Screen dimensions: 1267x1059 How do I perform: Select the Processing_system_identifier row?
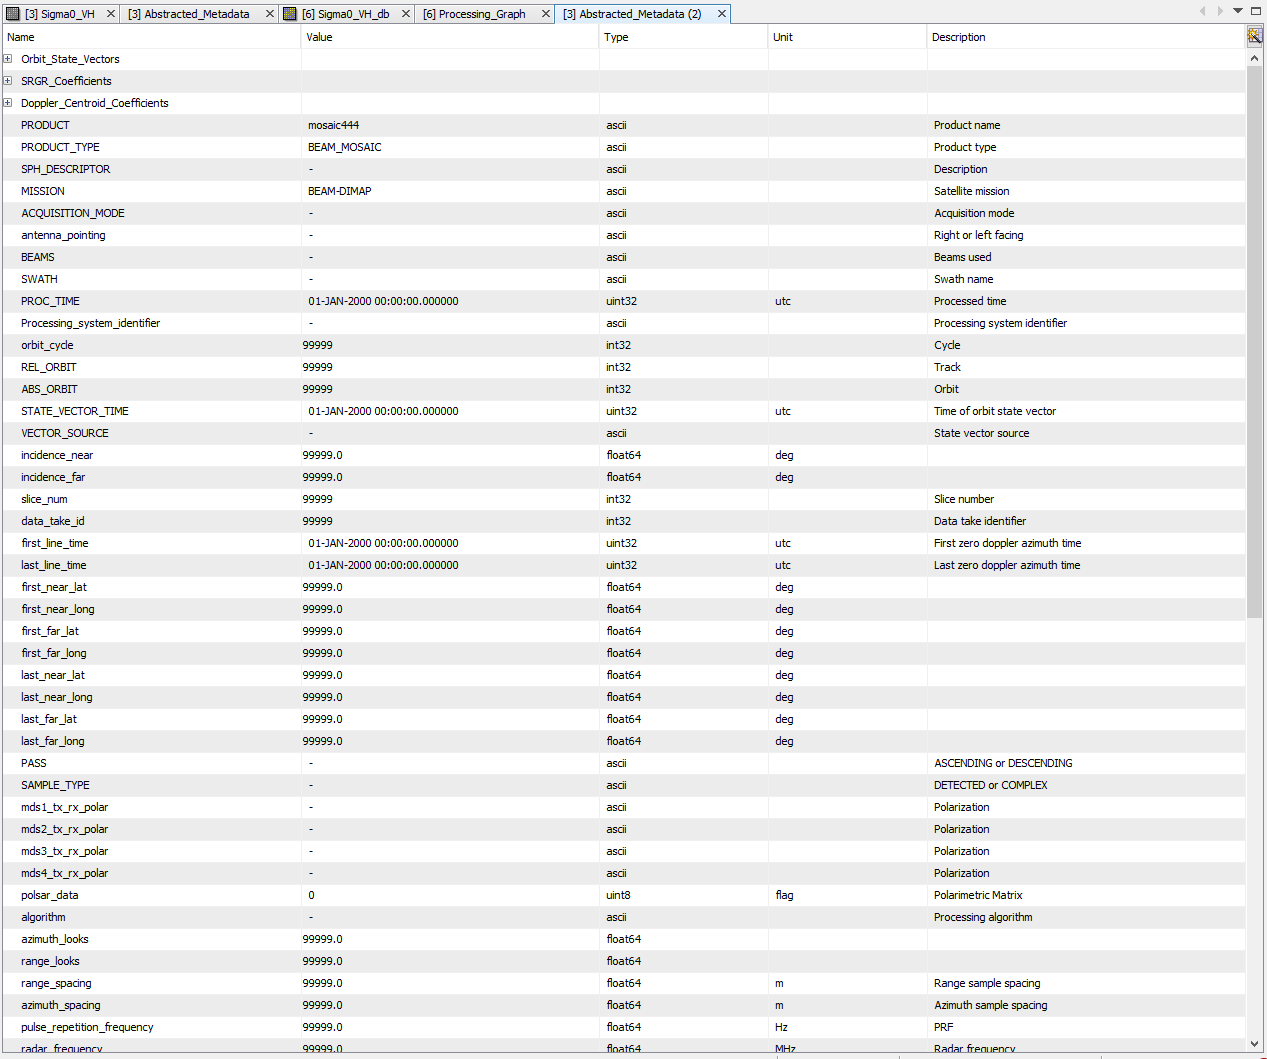pyautogui.click(x=623, y=323)
